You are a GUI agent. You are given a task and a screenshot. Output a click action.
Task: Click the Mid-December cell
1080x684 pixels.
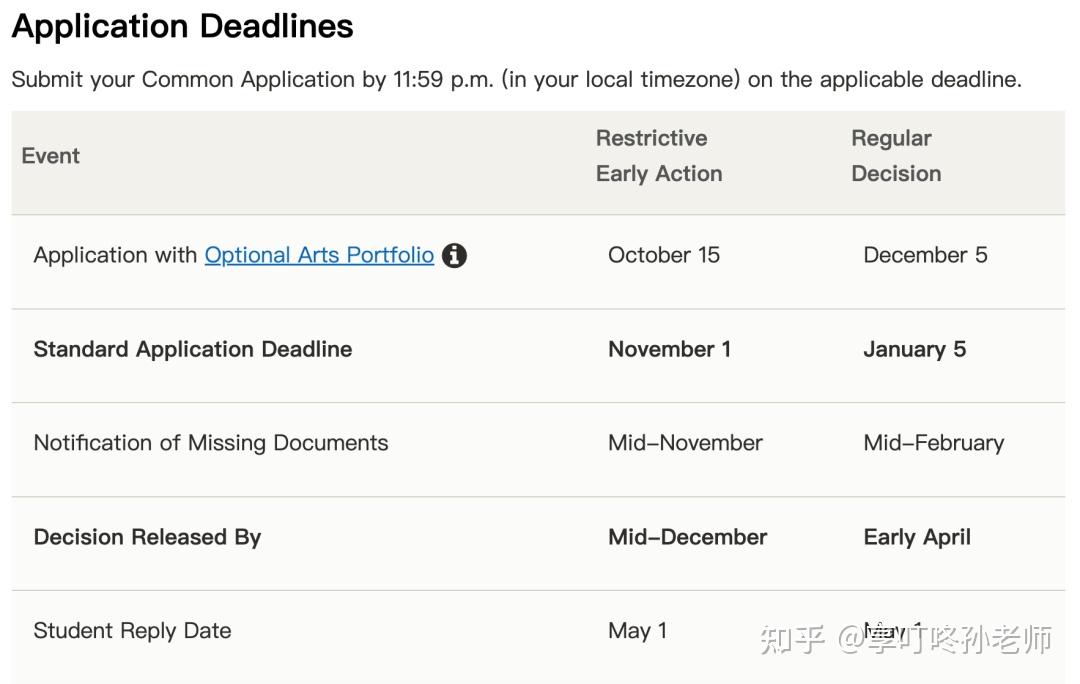point(687,537)
